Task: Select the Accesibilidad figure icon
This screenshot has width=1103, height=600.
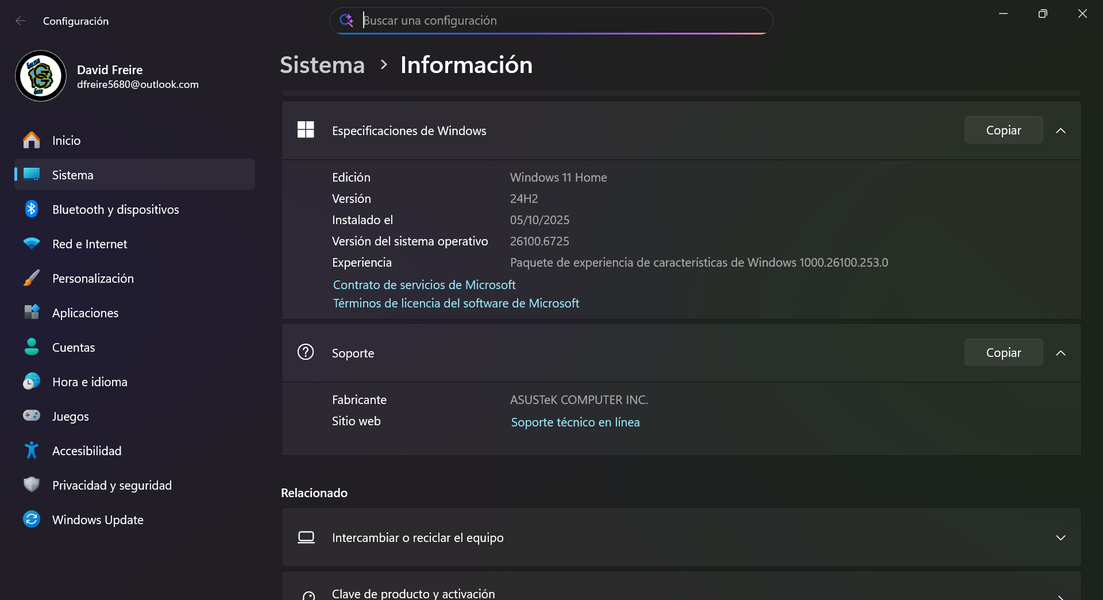Action: tap(32, 451)
